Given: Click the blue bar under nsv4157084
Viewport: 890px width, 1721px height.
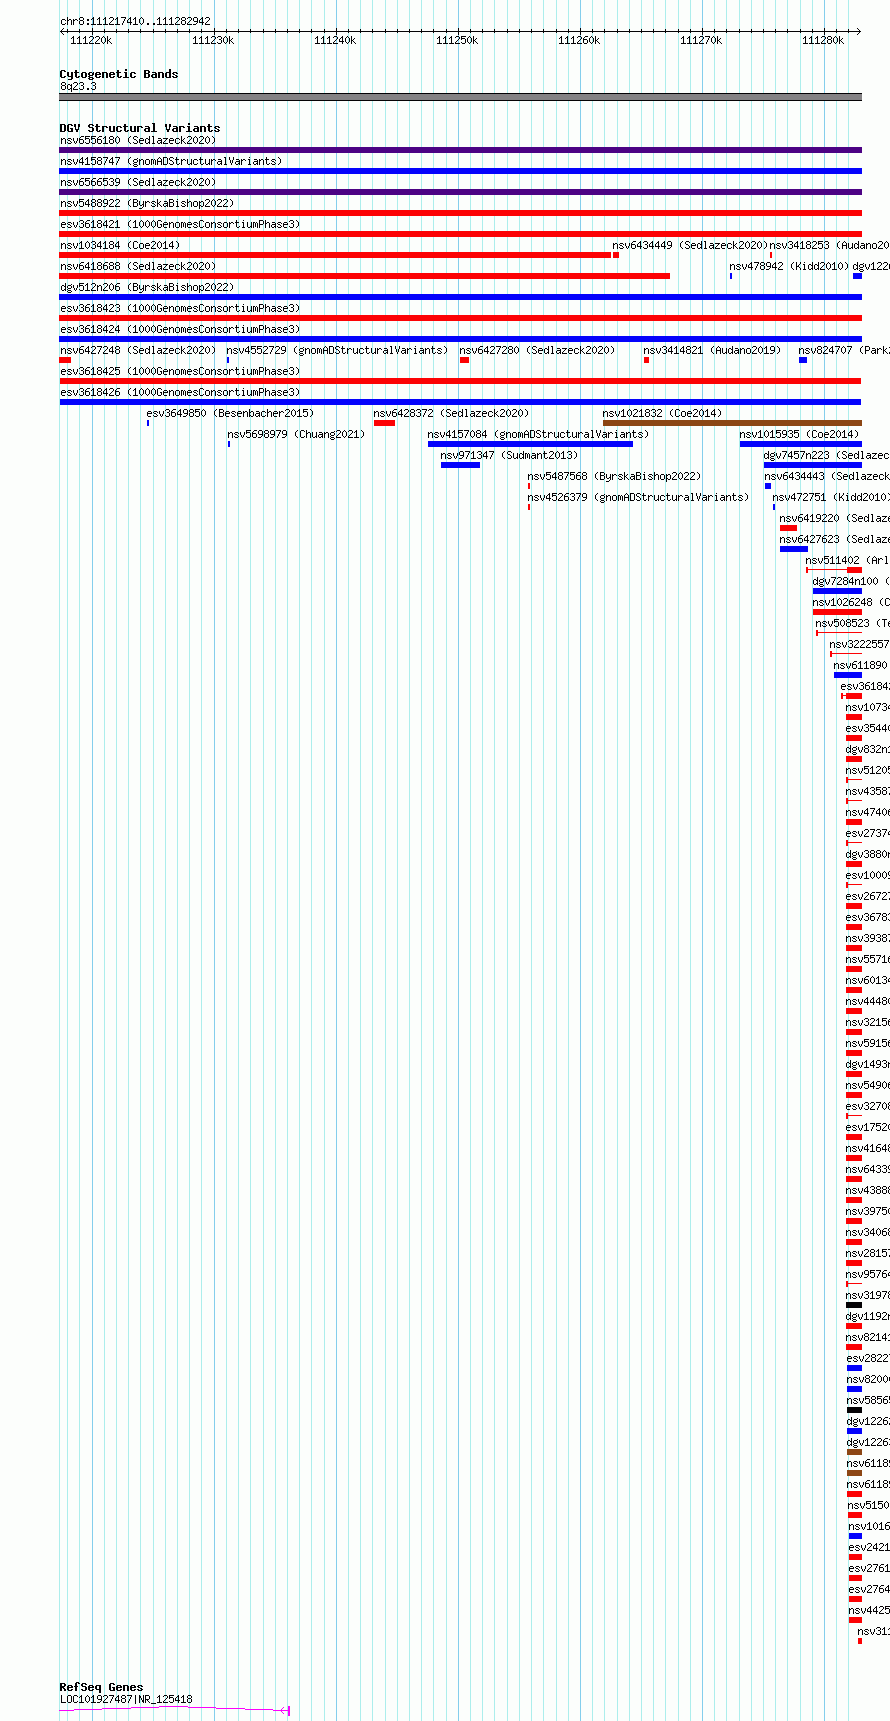Looking at the screenshot, I should pos(530,444).
